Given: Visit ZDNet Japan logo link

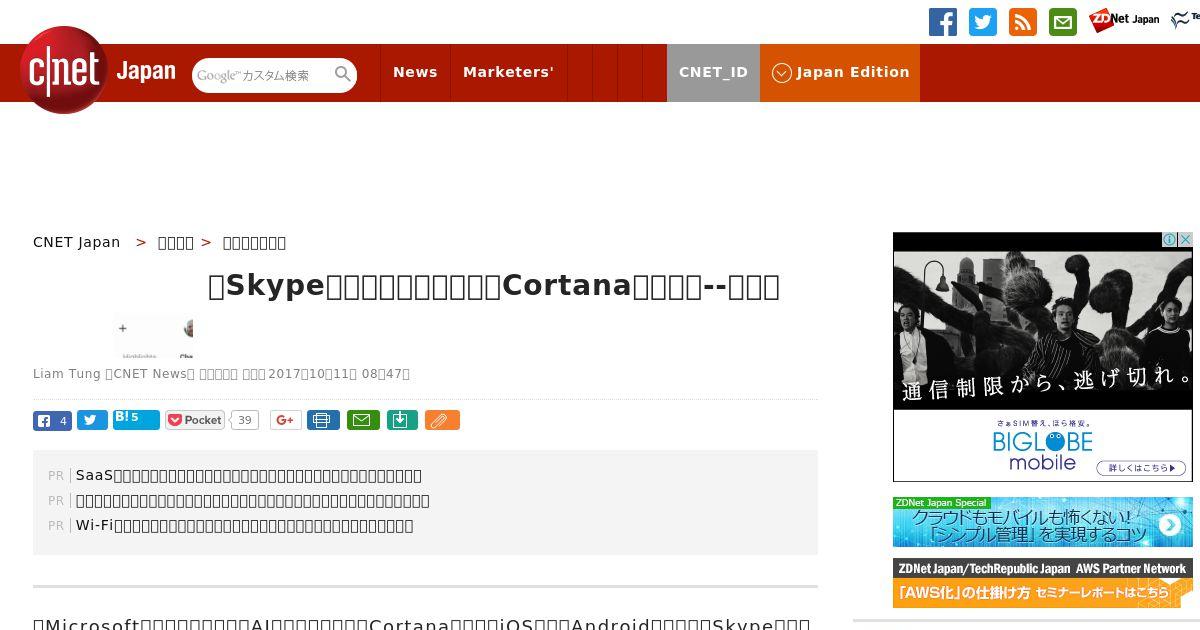Looking at the screenshot, I should pos(1124,20).
